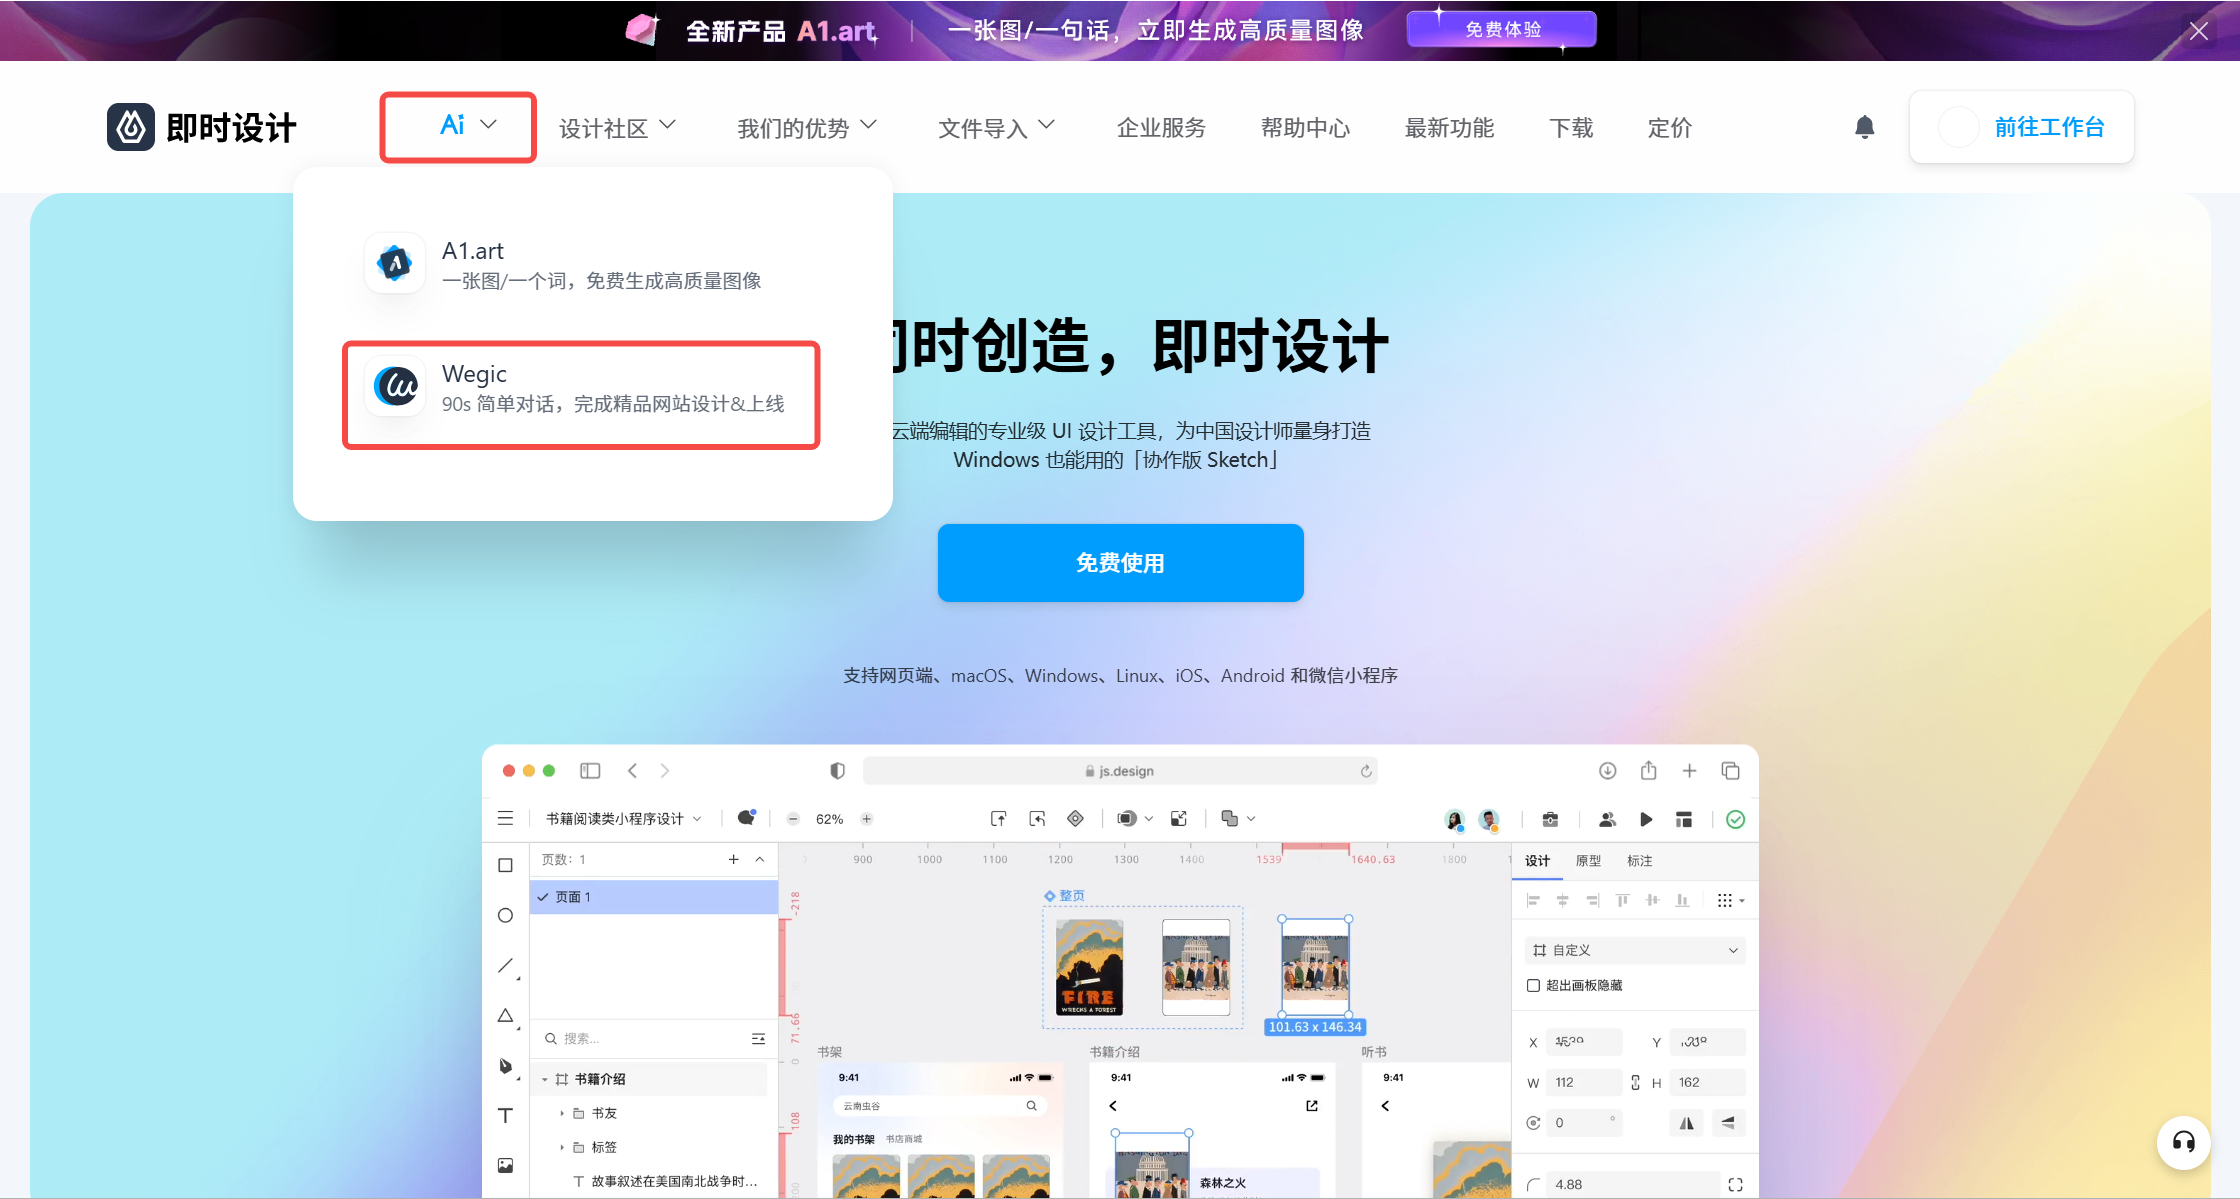Select the rectangle tool in mockup sidebar

506,865
